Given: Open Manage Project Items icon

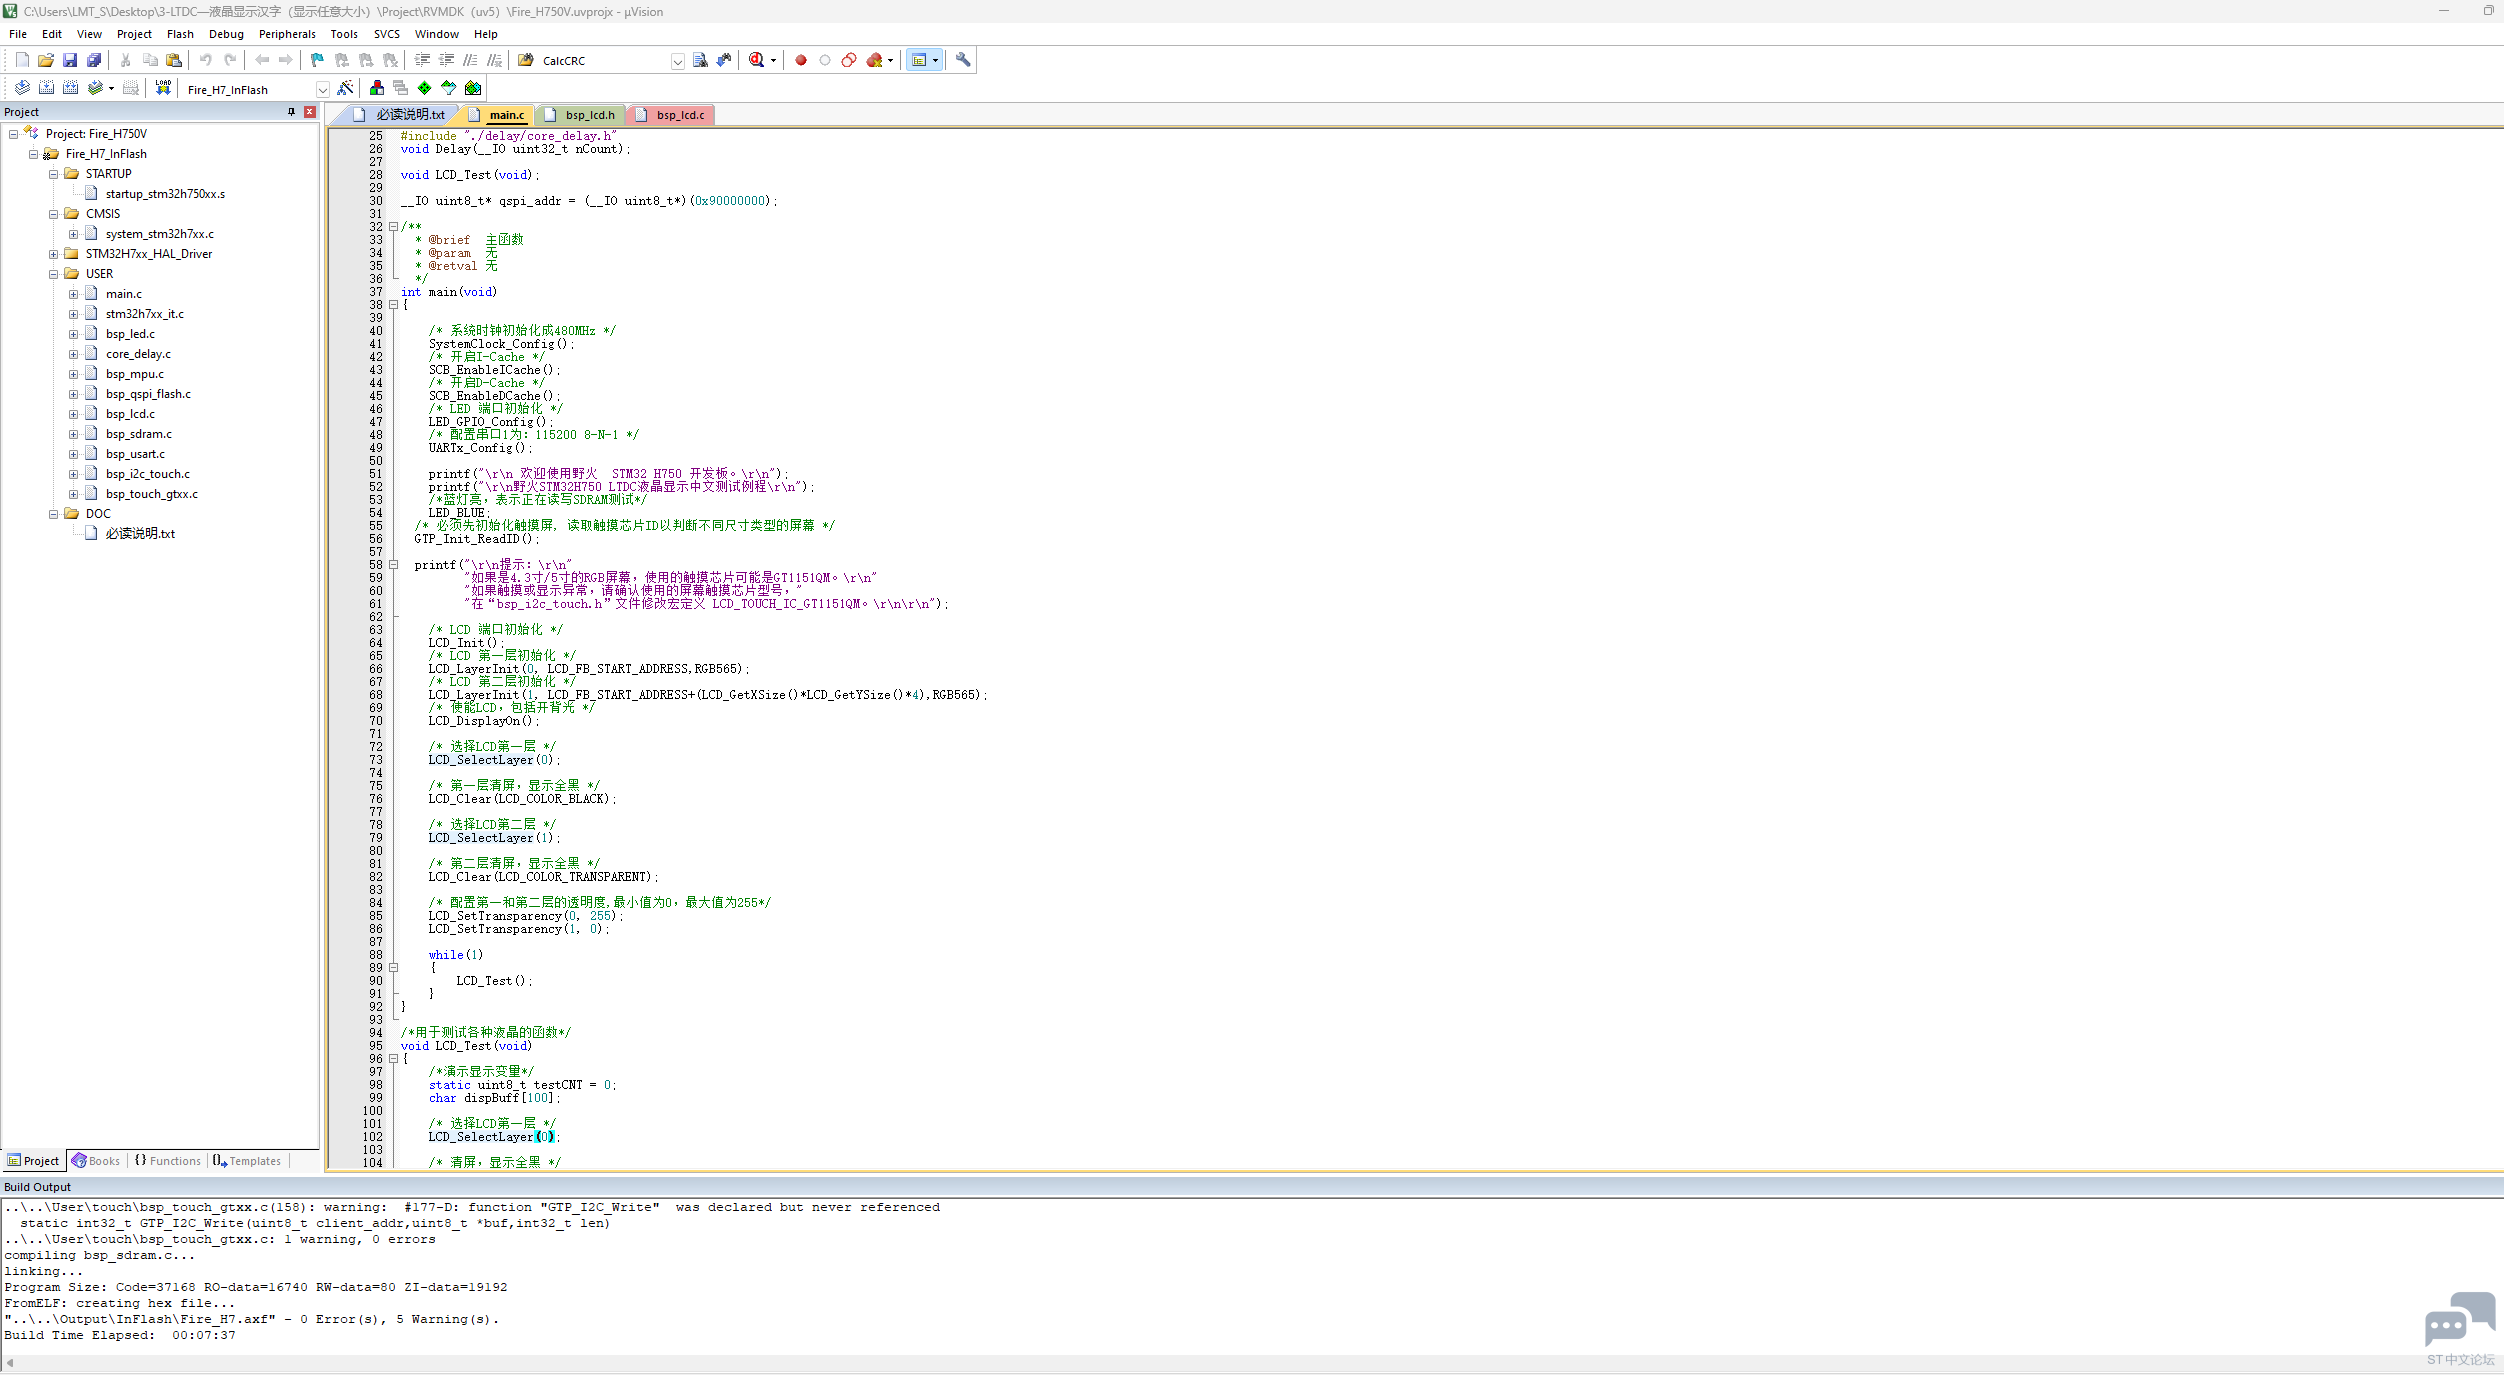Looking at the screenshot, I should coord(377,88).
